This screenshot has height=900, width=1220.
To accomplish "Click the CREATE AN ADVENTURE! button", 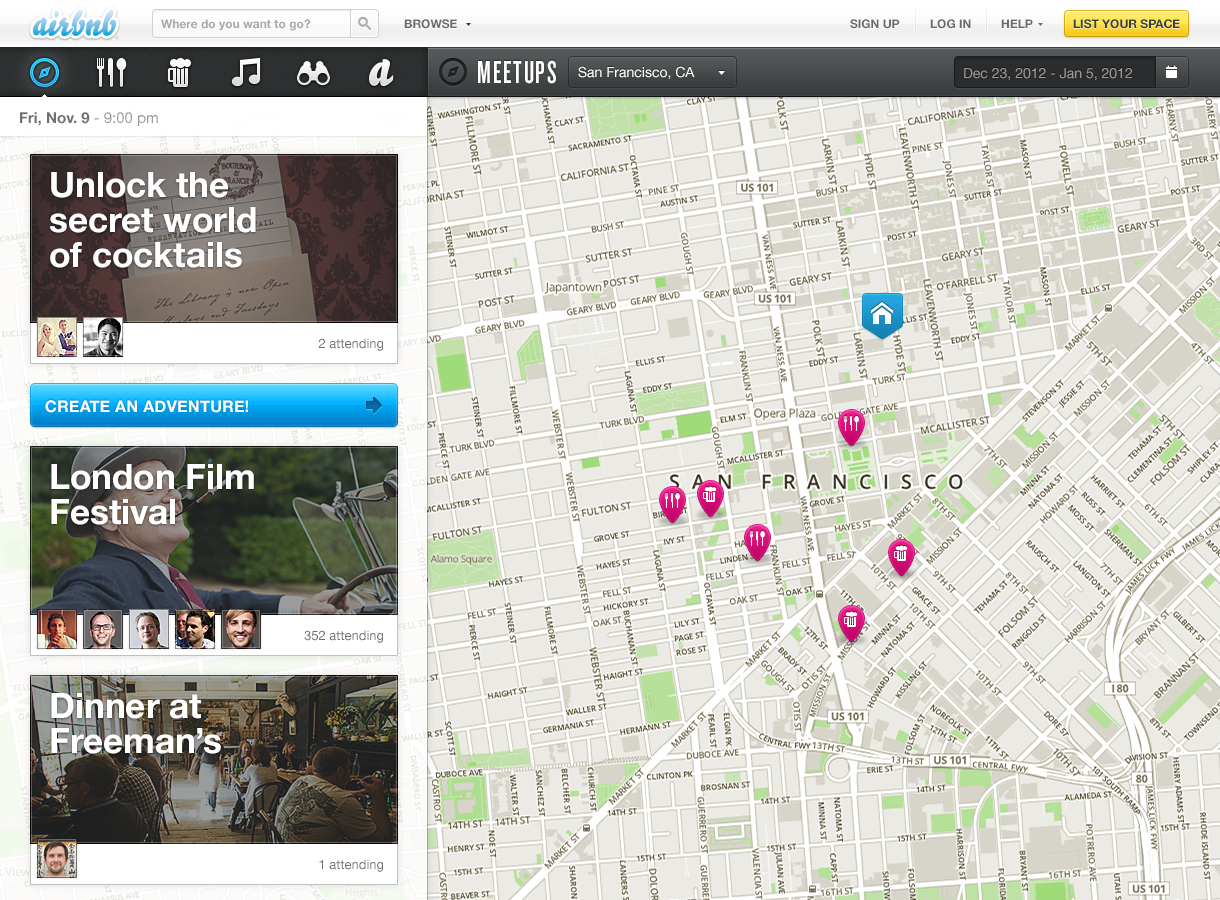I will pos(213,405).
